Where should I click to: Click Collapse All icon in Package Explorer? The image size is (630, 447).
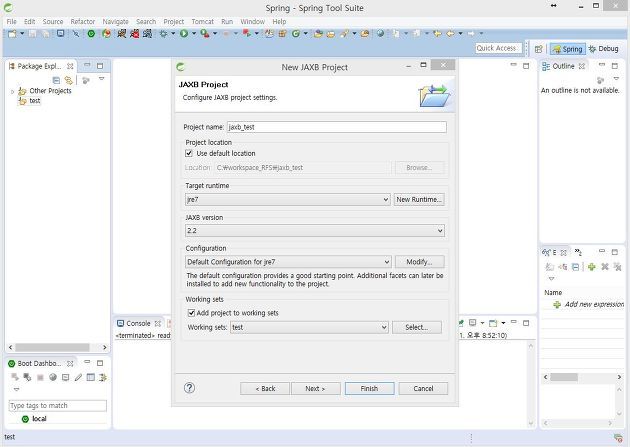point(56,80)
